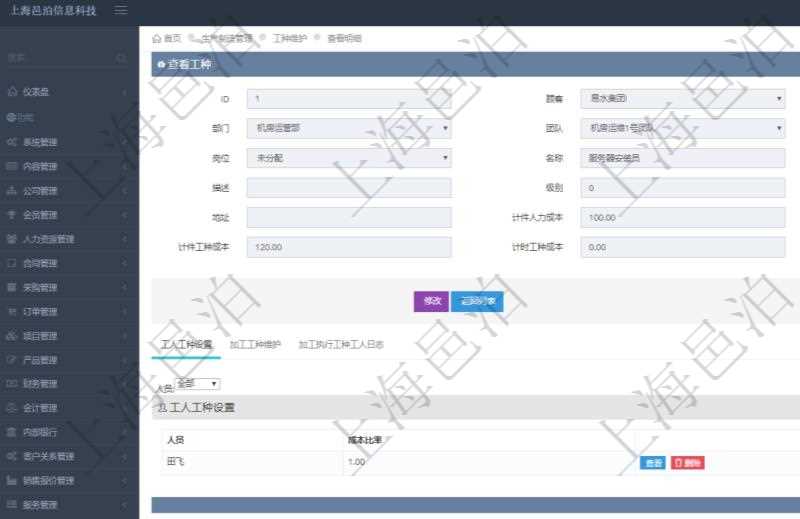Toggle the hamburger menu in the top bar

point(121,10)
